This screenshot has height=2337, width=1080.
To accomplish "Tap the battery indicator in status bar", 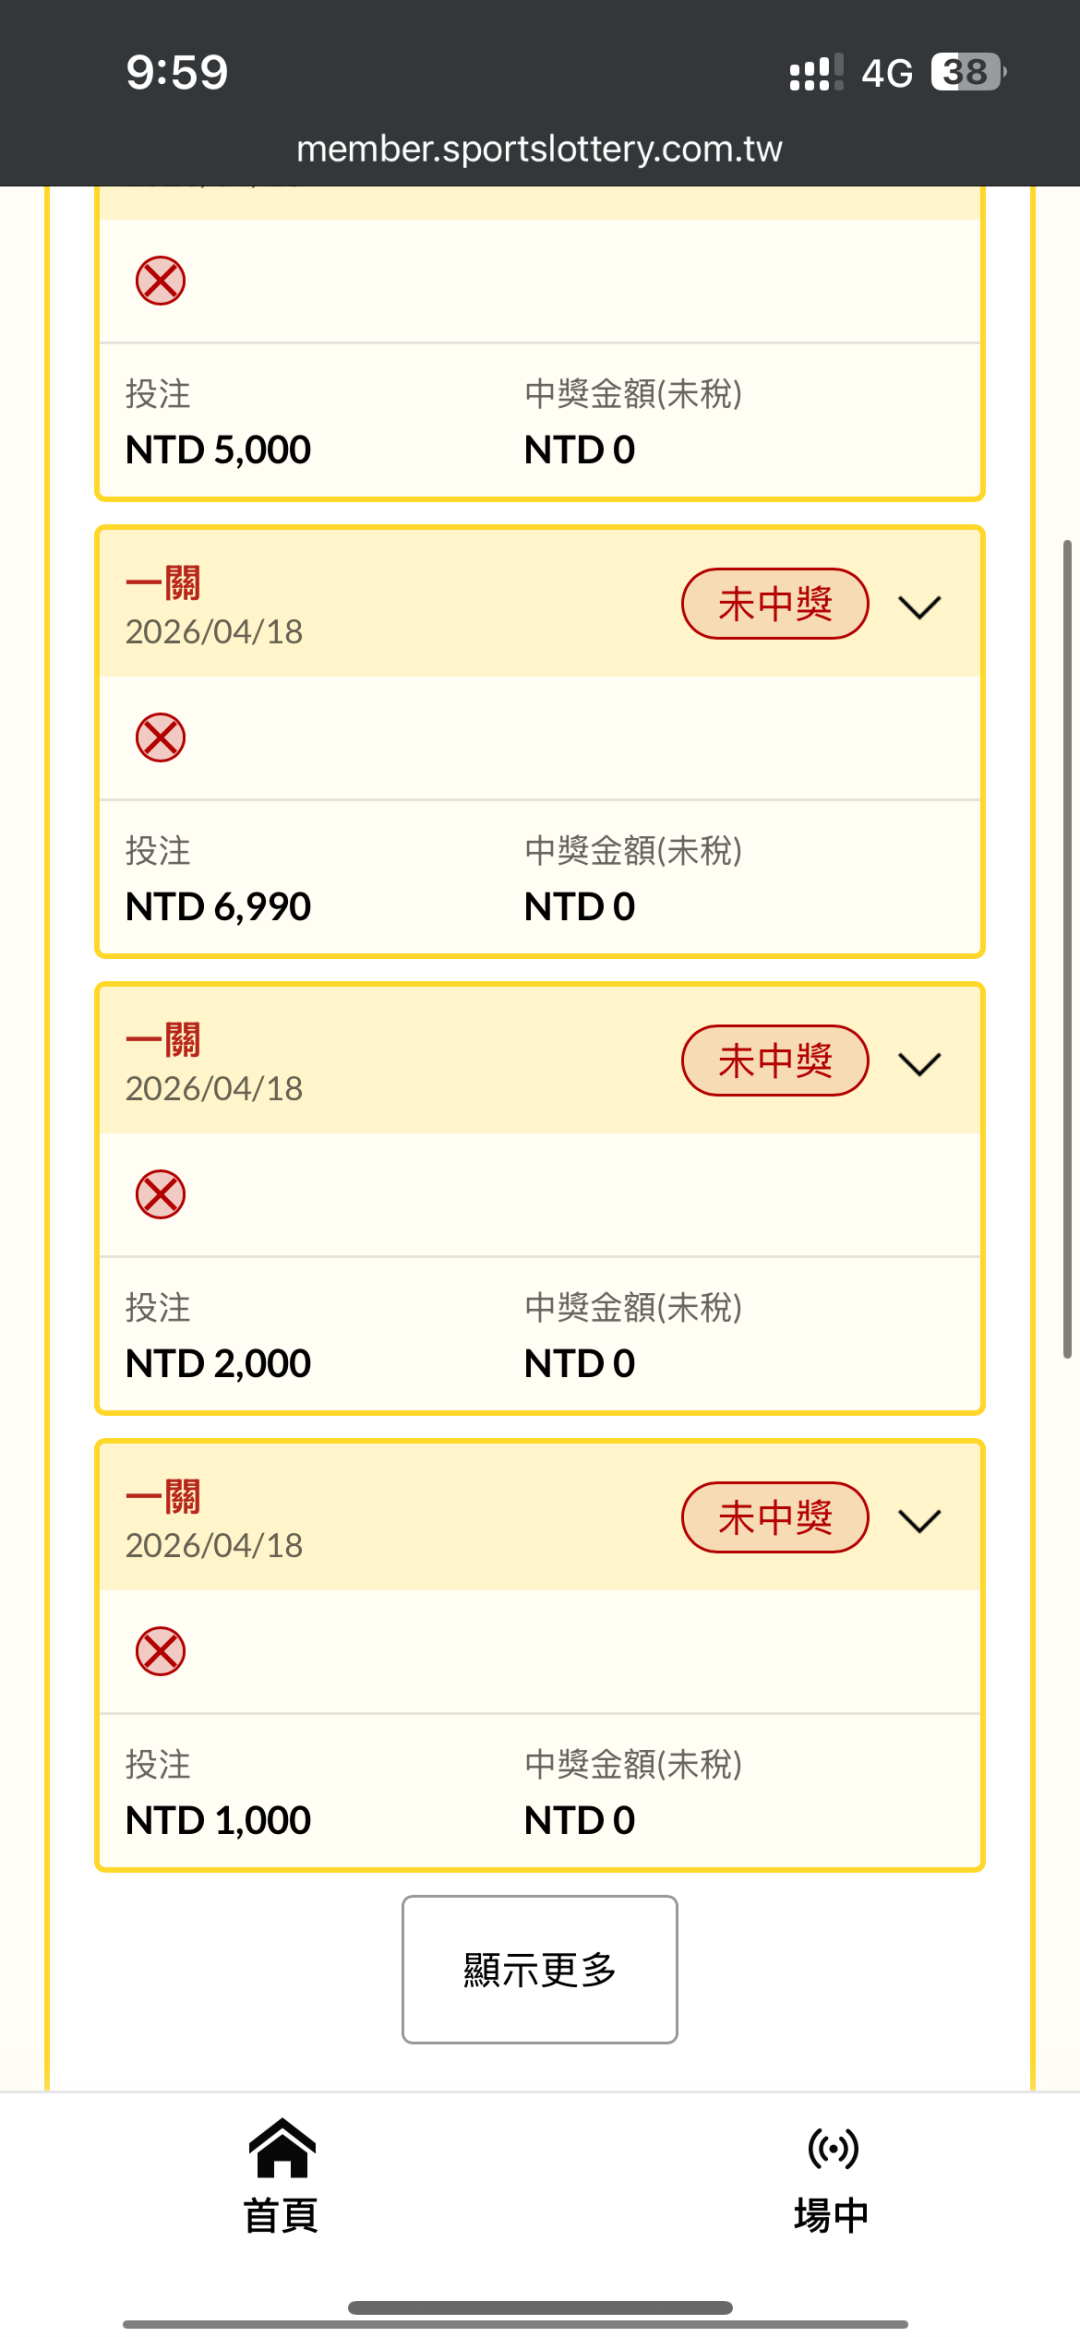I will 967,72.
